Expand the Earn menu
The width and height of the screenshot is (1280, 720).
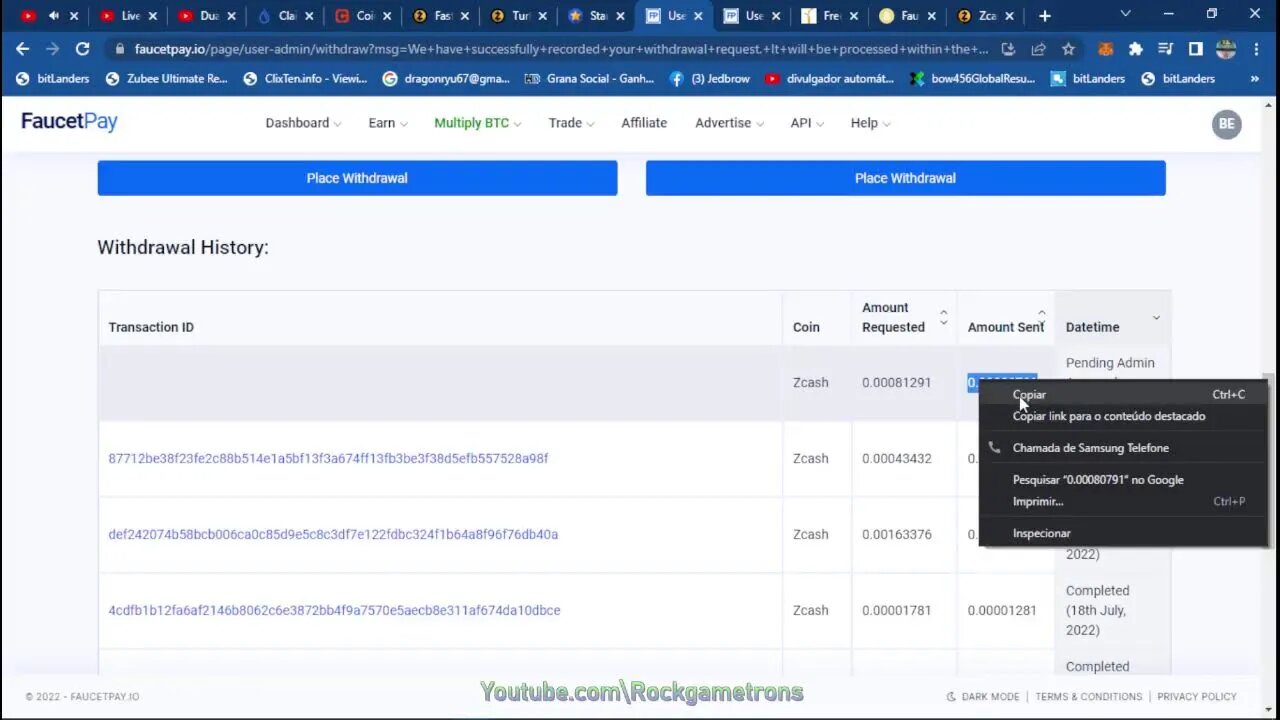tap(388, 123)
